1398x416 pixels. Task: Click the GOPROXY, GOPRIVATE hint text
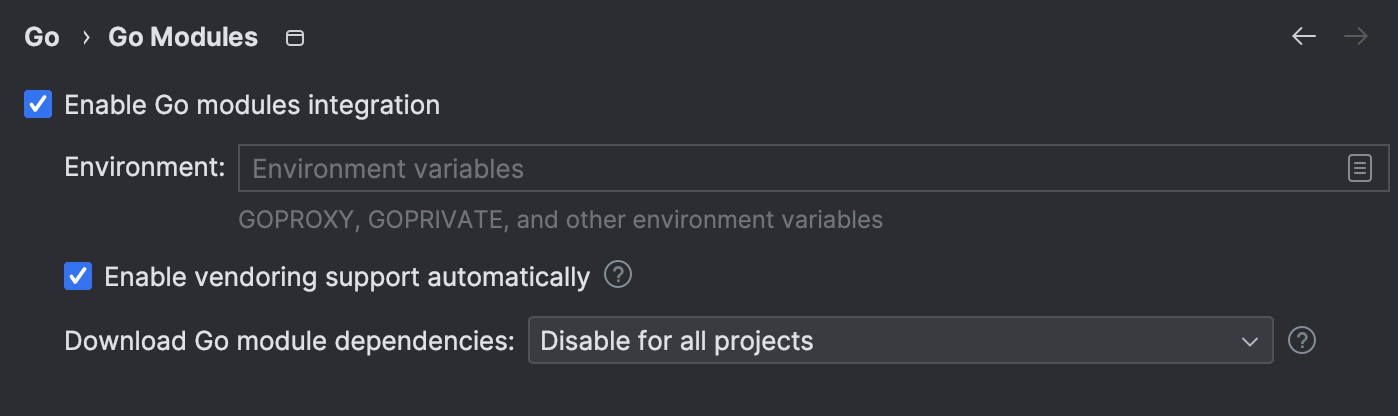pos(560,219)
